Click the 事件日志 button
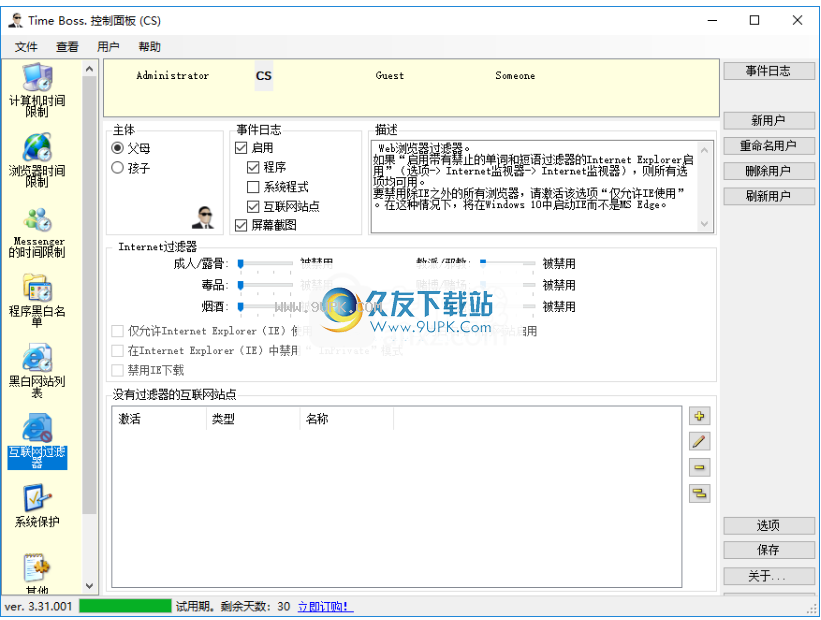Viewport: 821px width, 620px height. coord(769,71)
